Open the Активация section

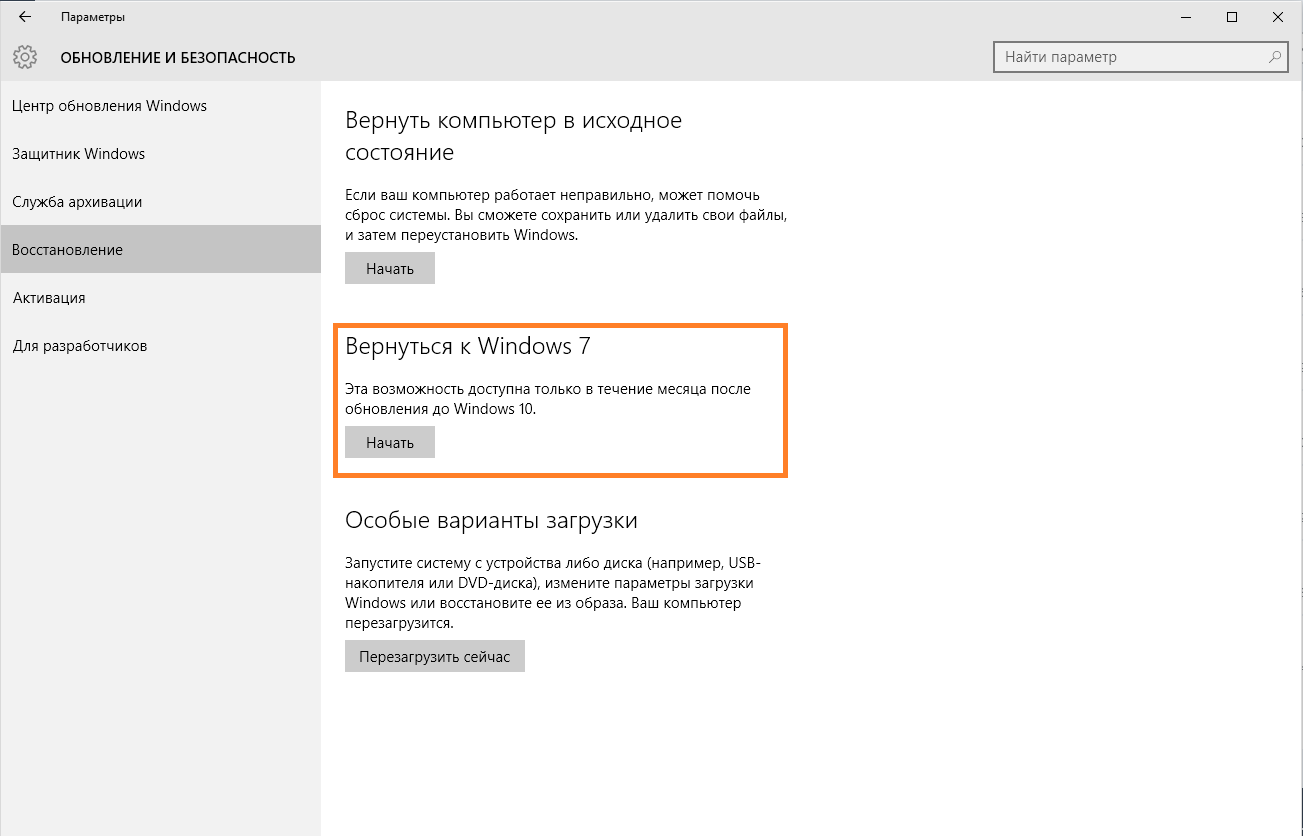point(49,298)
